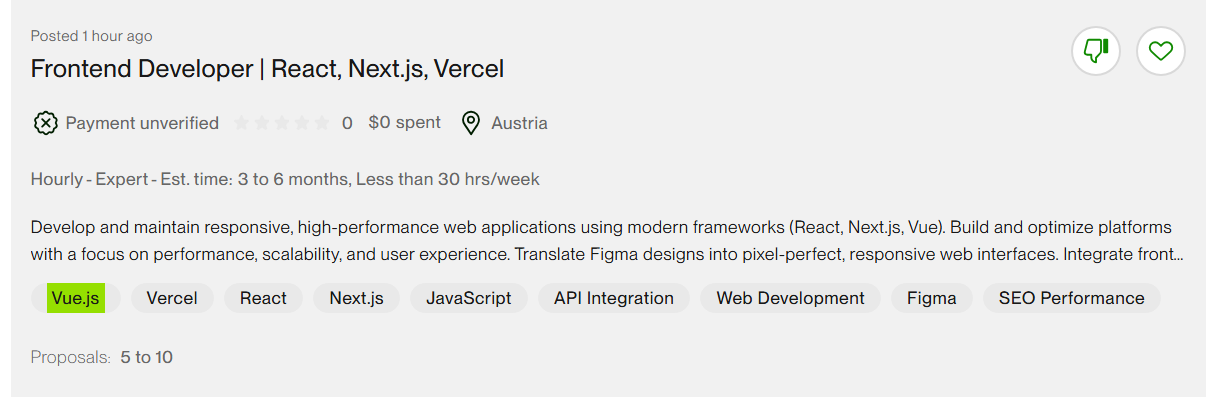Click the Next.js skill tag

[x=356, y=298]
